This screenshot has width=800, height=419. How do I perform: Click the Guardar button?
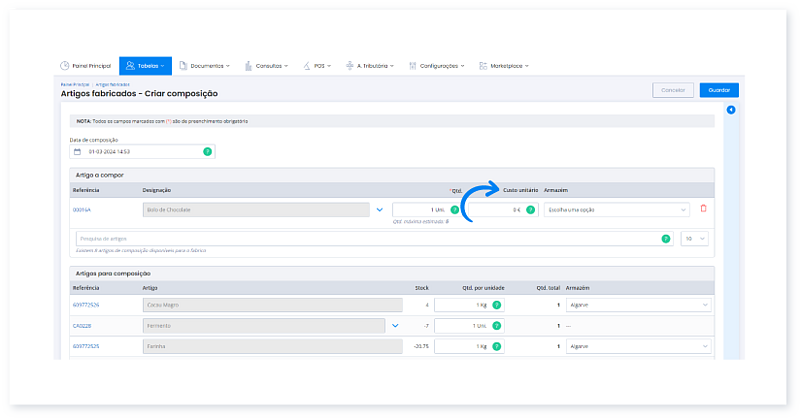coord(719,90)
